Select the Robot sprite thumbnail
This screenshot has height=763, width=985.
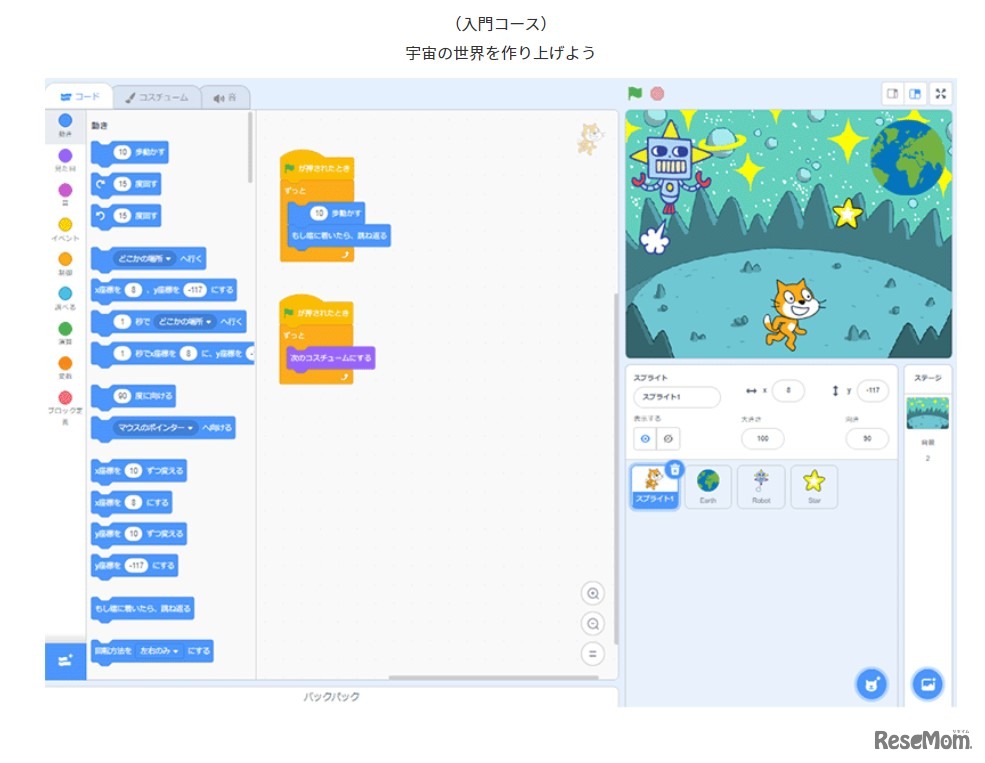click(761, 487)
